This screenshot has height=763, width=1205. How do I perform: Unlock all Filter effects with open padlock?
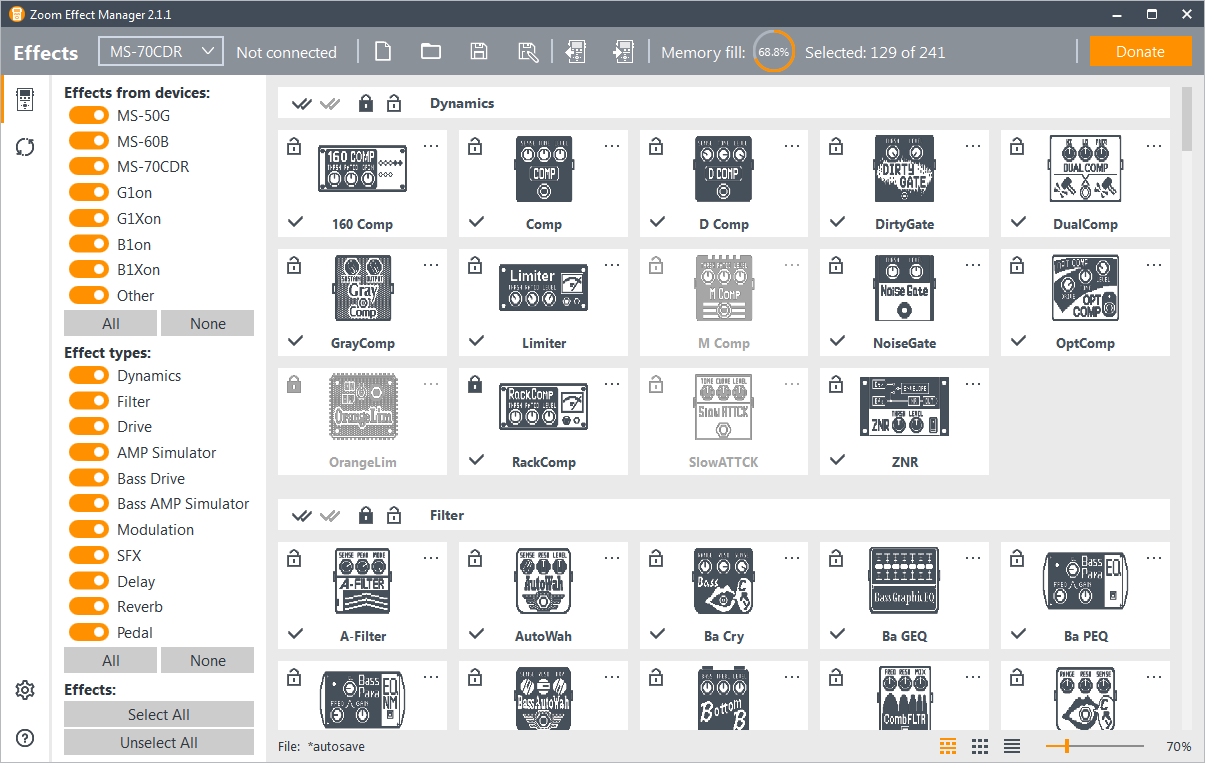coord(394,514)
